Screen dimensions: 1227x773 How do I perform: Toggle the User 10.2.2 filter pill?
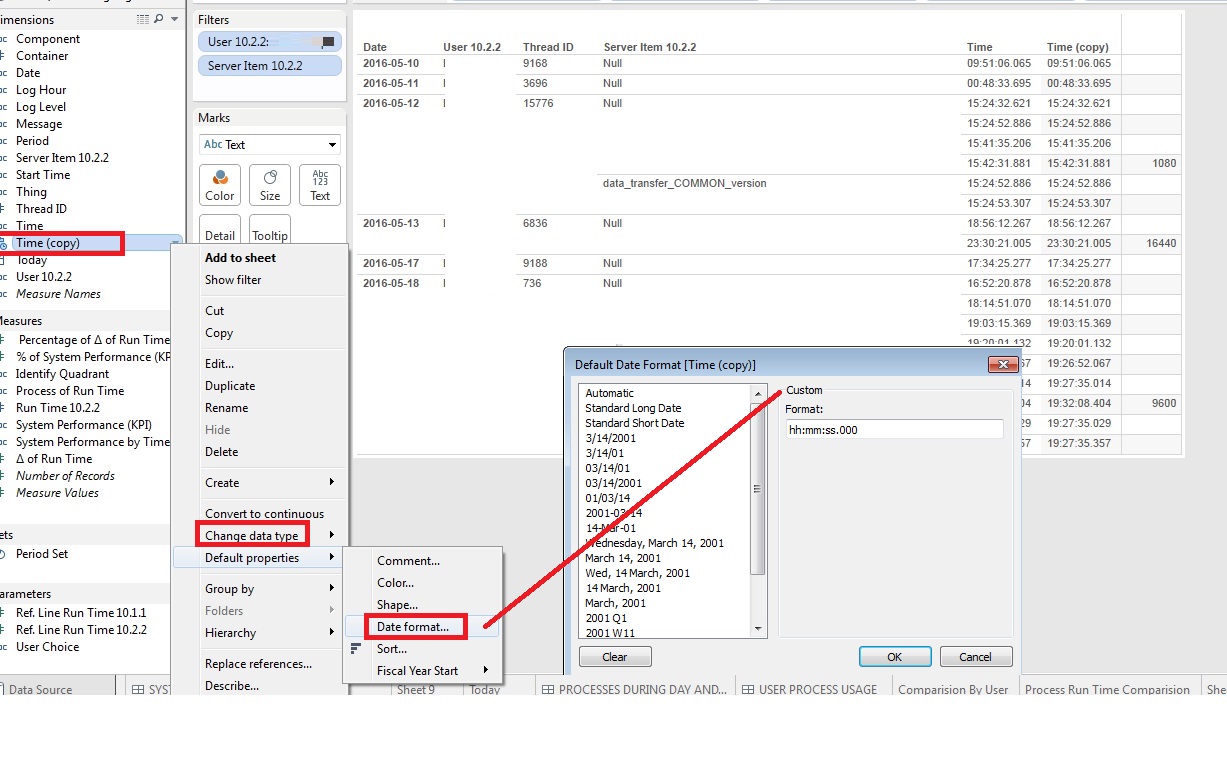[269, 41]
